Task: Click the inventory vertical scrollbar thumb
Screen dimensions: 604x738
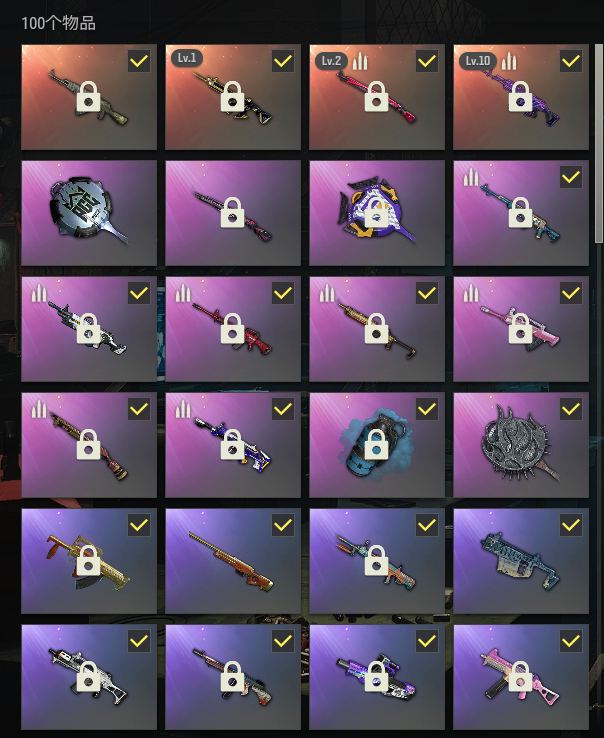Action: (599, 144)
